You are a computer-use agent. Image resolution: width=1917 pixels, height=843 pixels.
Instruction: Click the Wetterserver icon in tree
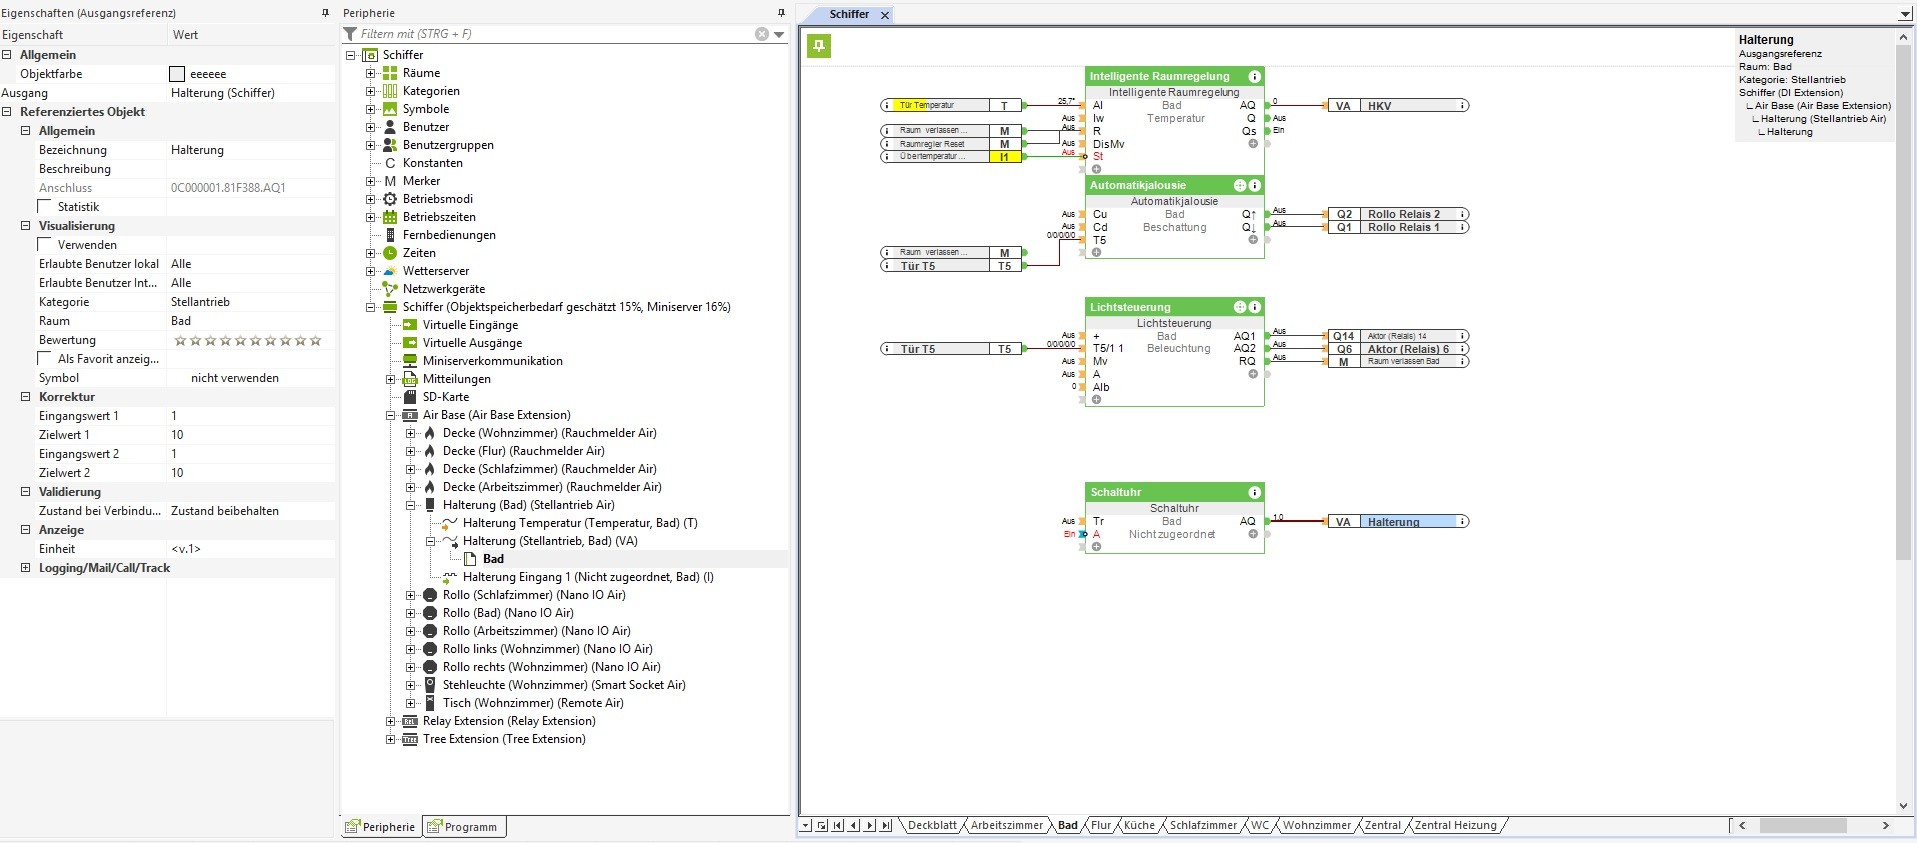[x=390, y=271]
